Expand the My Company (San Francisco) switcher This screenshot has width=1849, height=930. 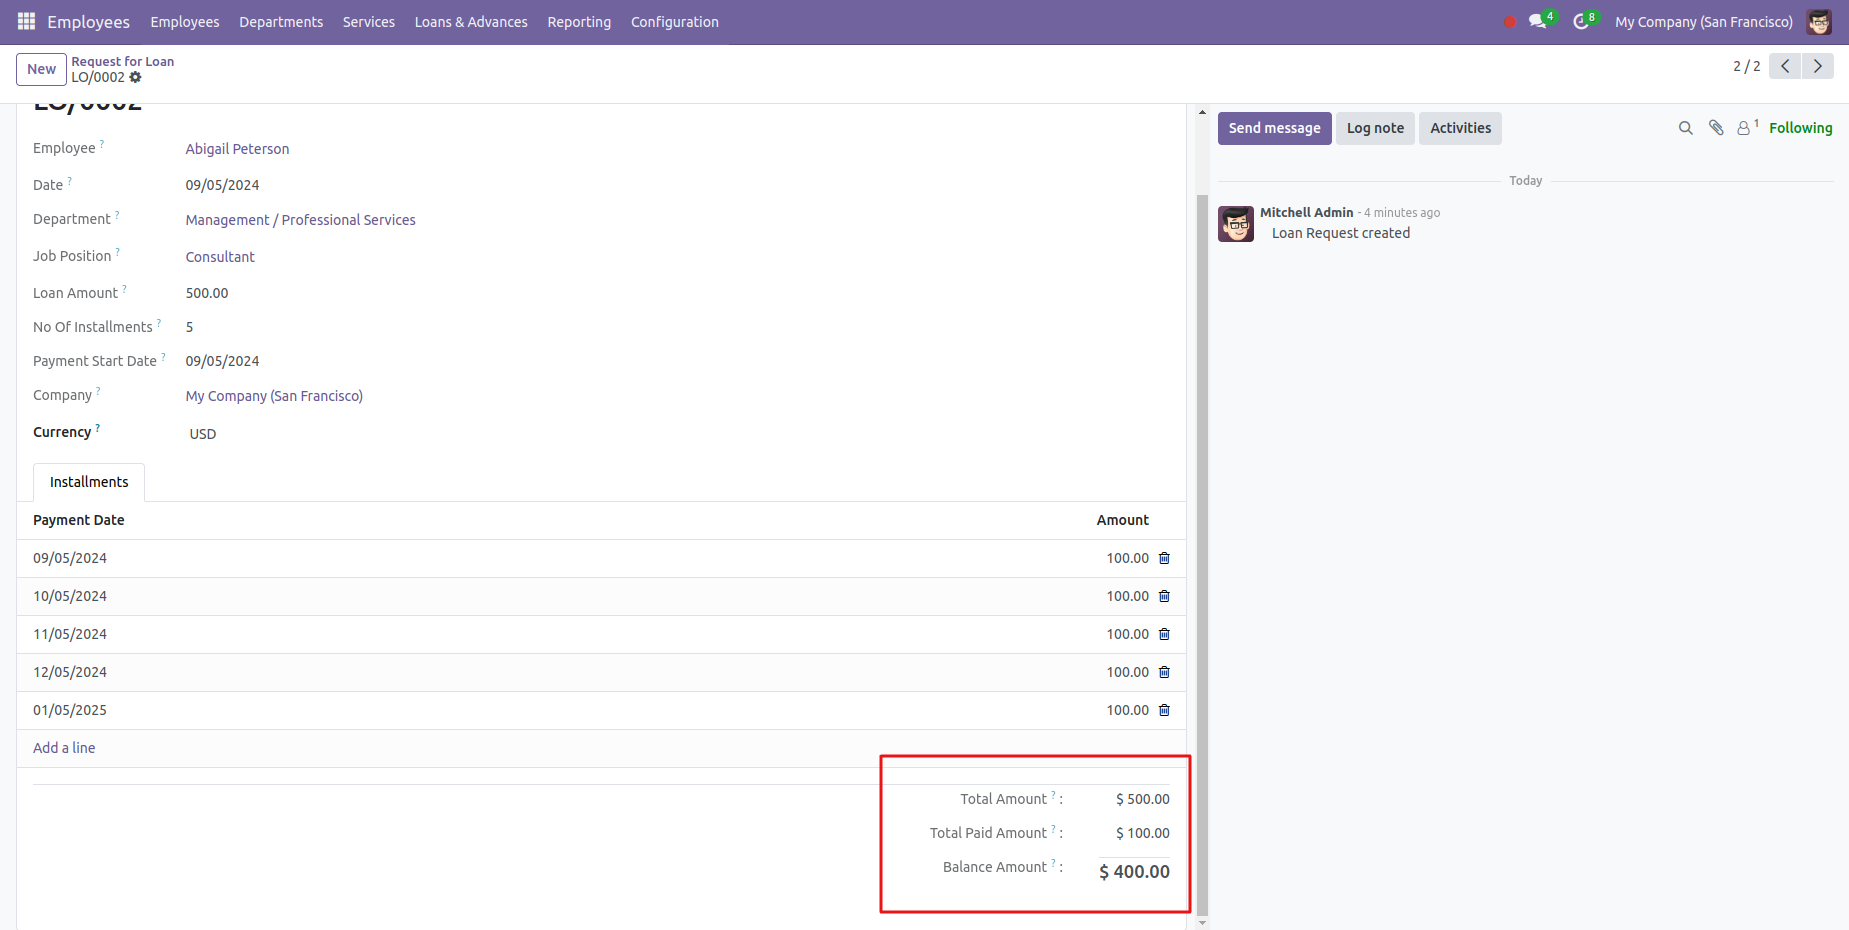coord(1703,22)
